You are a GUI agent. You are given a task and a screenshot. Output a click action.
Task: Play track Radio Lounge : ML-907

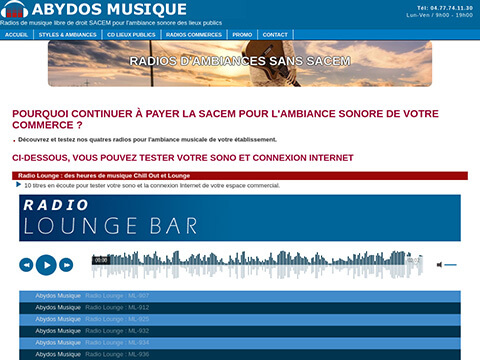[240, 296]
